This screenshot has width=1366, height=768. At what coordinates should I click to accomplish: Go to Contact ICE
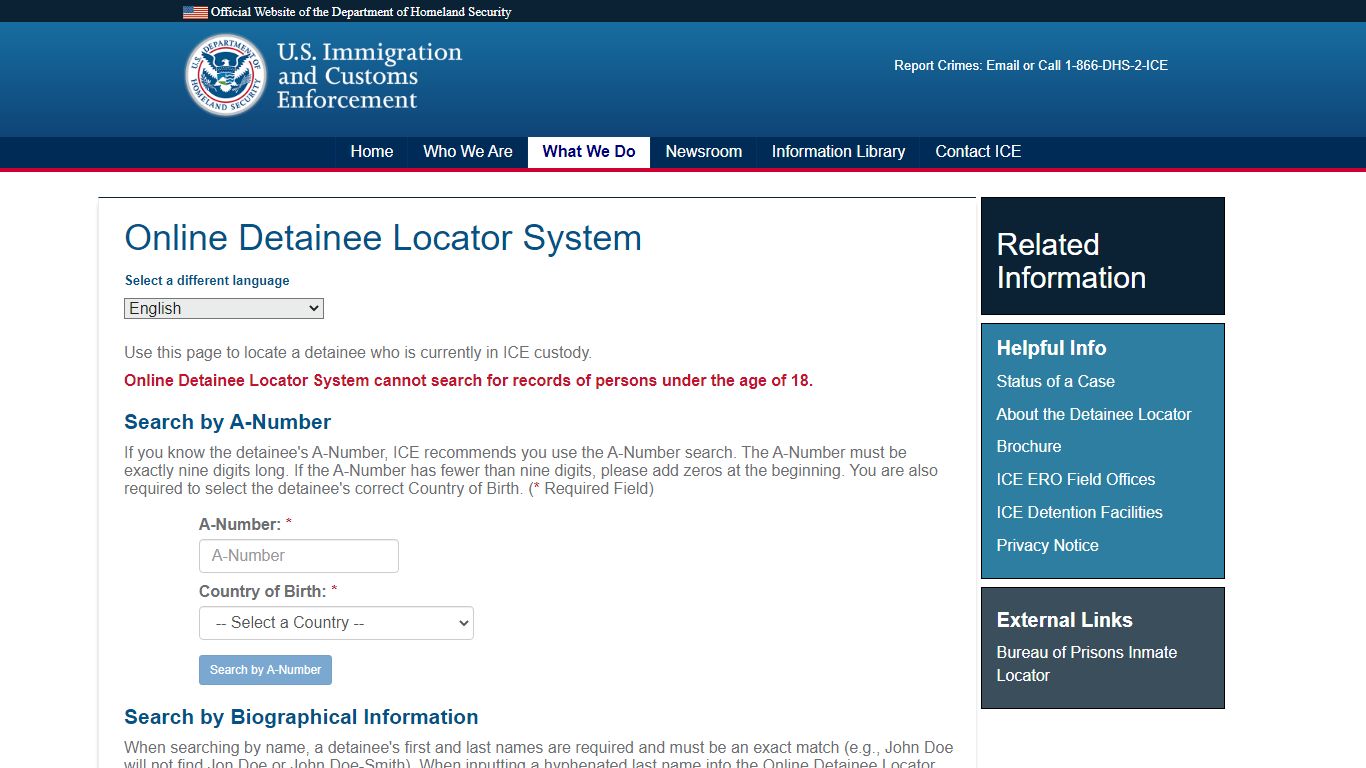tap(978, 152)
